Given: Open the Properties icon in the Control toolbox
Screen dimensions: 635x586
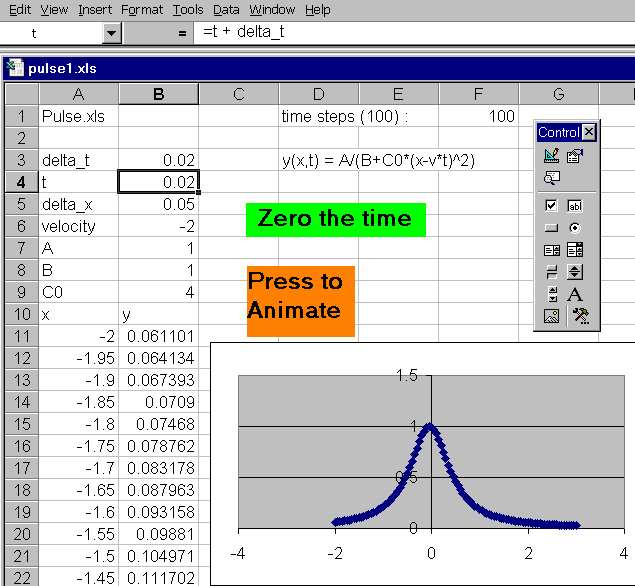Looking at the screenshot, I should coord(575,156).
